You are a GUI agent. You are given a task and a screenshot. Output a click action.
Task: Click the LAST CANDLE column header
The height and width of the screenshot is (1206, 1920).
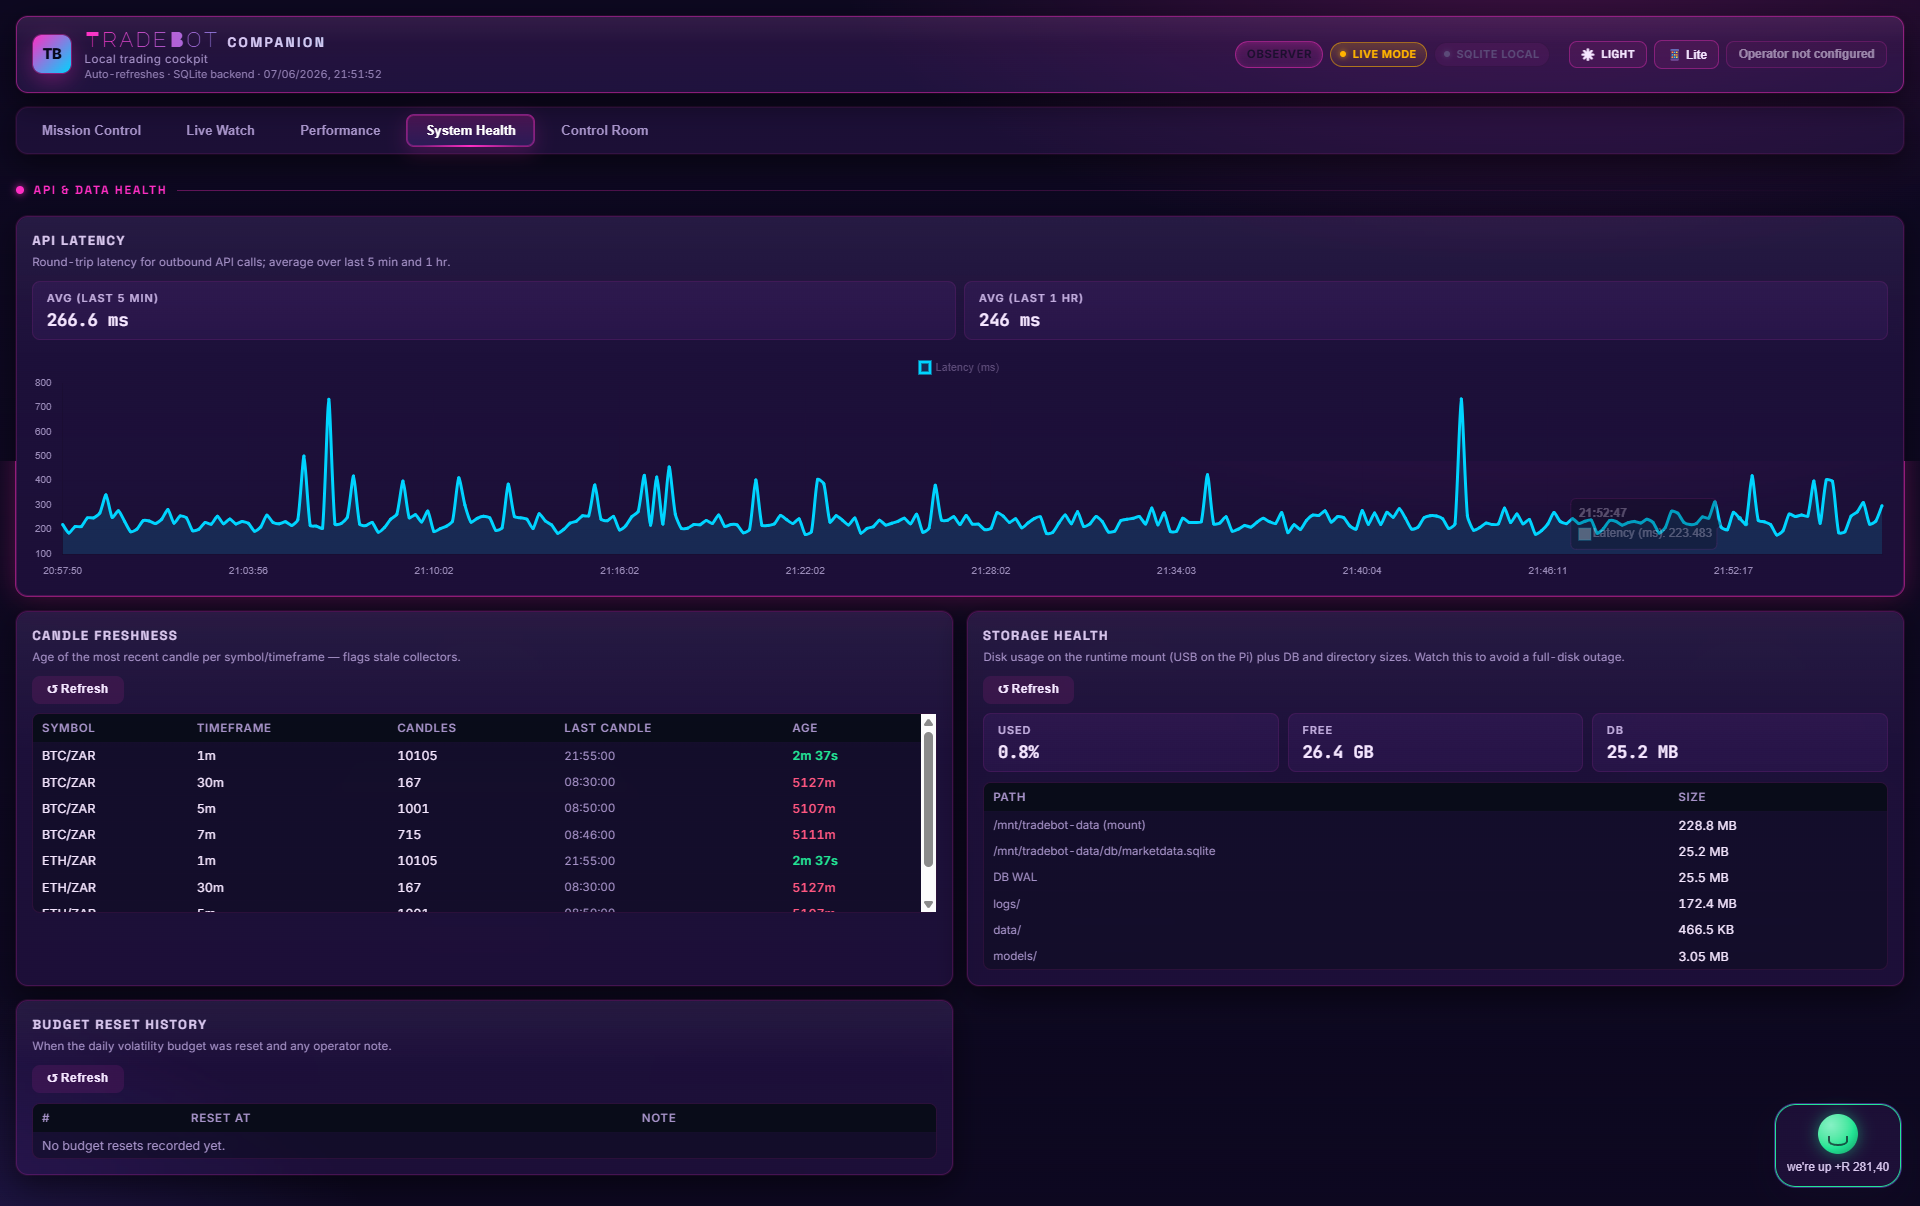(x=607, y=728)
